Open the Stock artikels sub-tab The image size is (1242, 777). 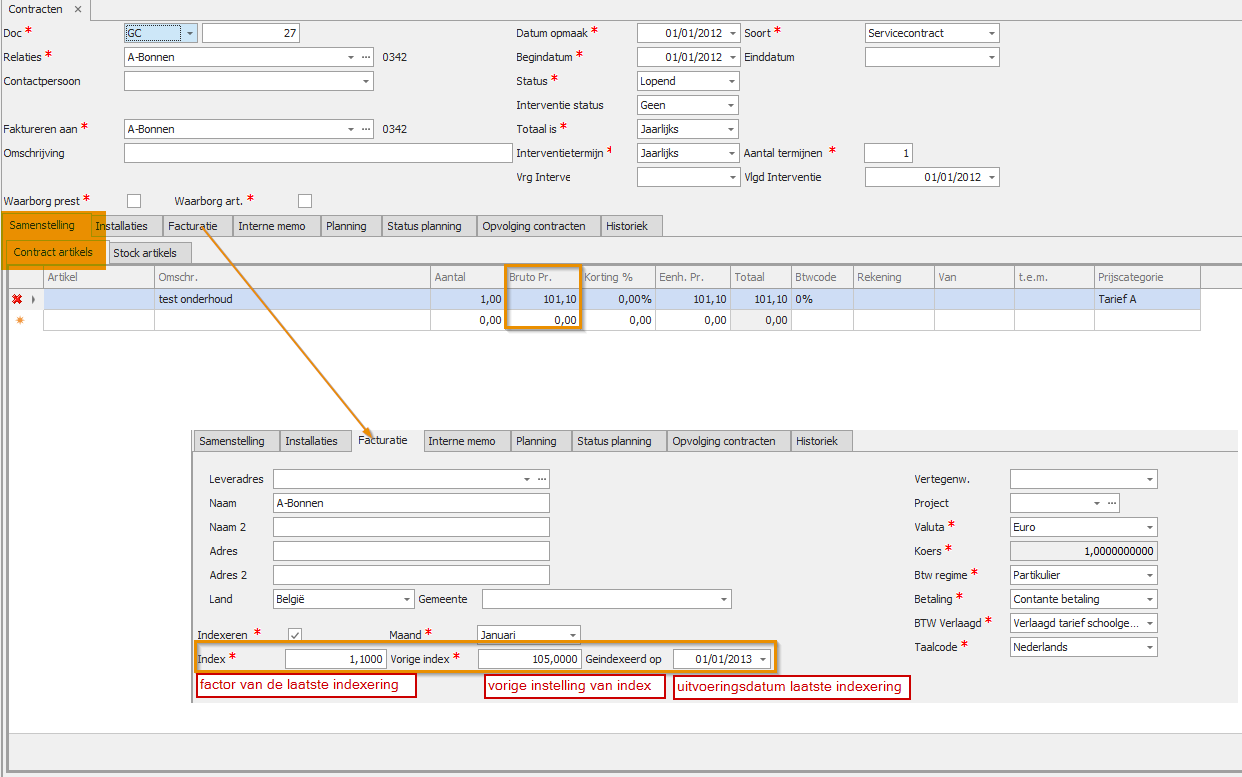coord(145,253)
